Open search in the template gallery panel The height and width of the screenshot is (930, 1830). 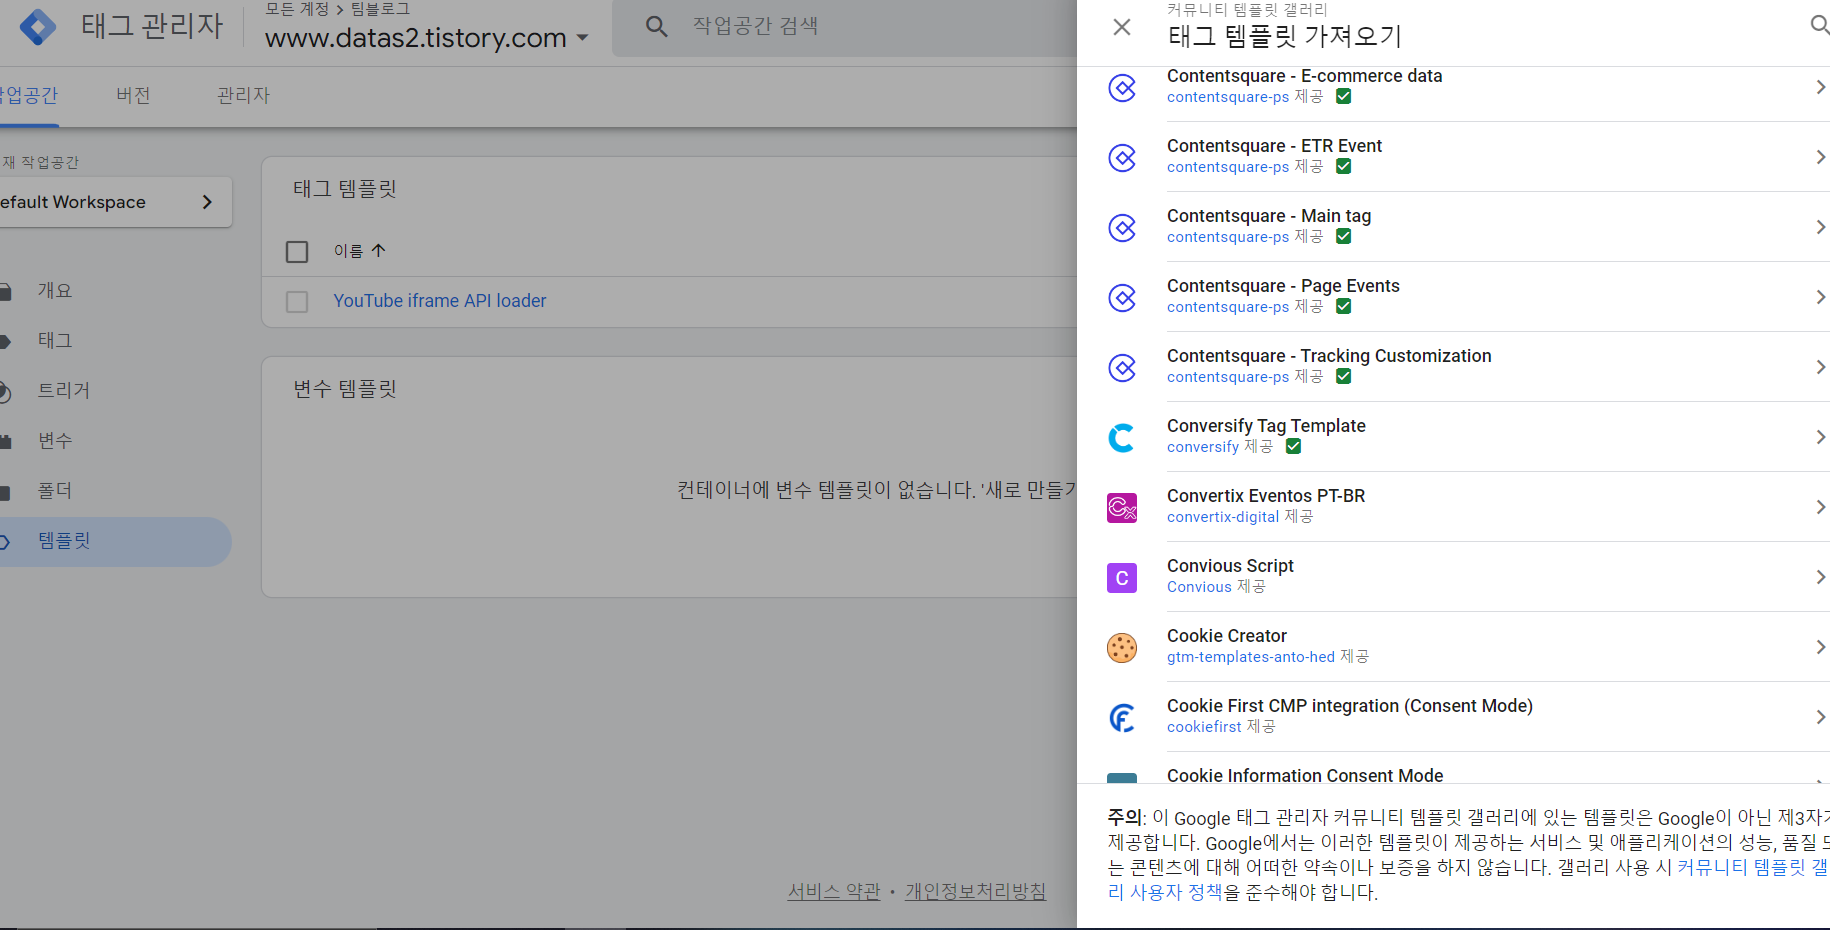coord(1820,25)
